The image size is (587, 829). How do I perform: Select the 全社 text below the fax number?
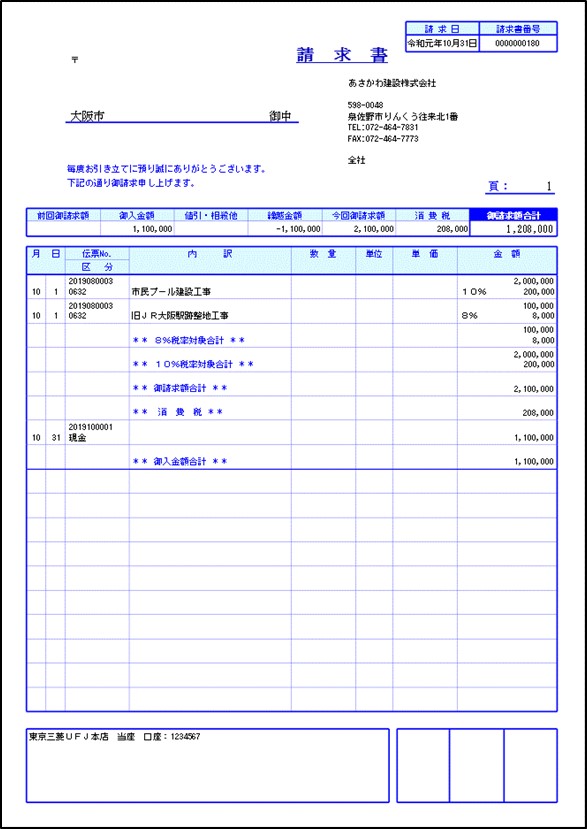356,160
